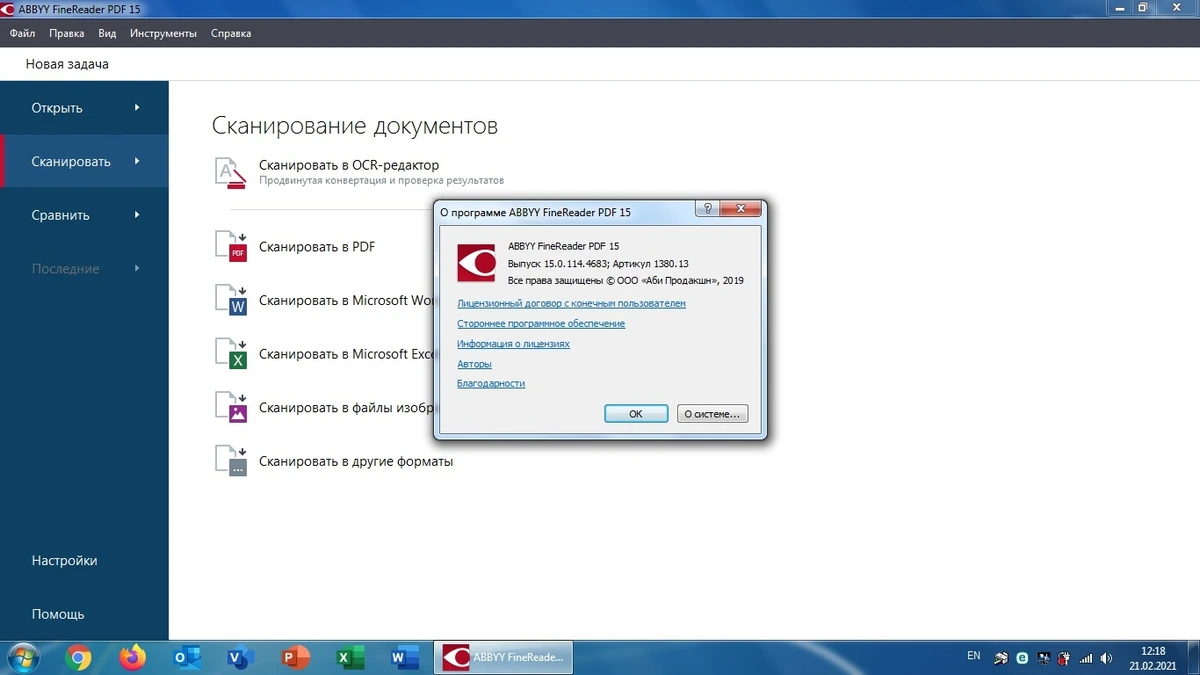Open Visio from the taskbar
This screenshot has height=675, width=1200.
point(240,657)
